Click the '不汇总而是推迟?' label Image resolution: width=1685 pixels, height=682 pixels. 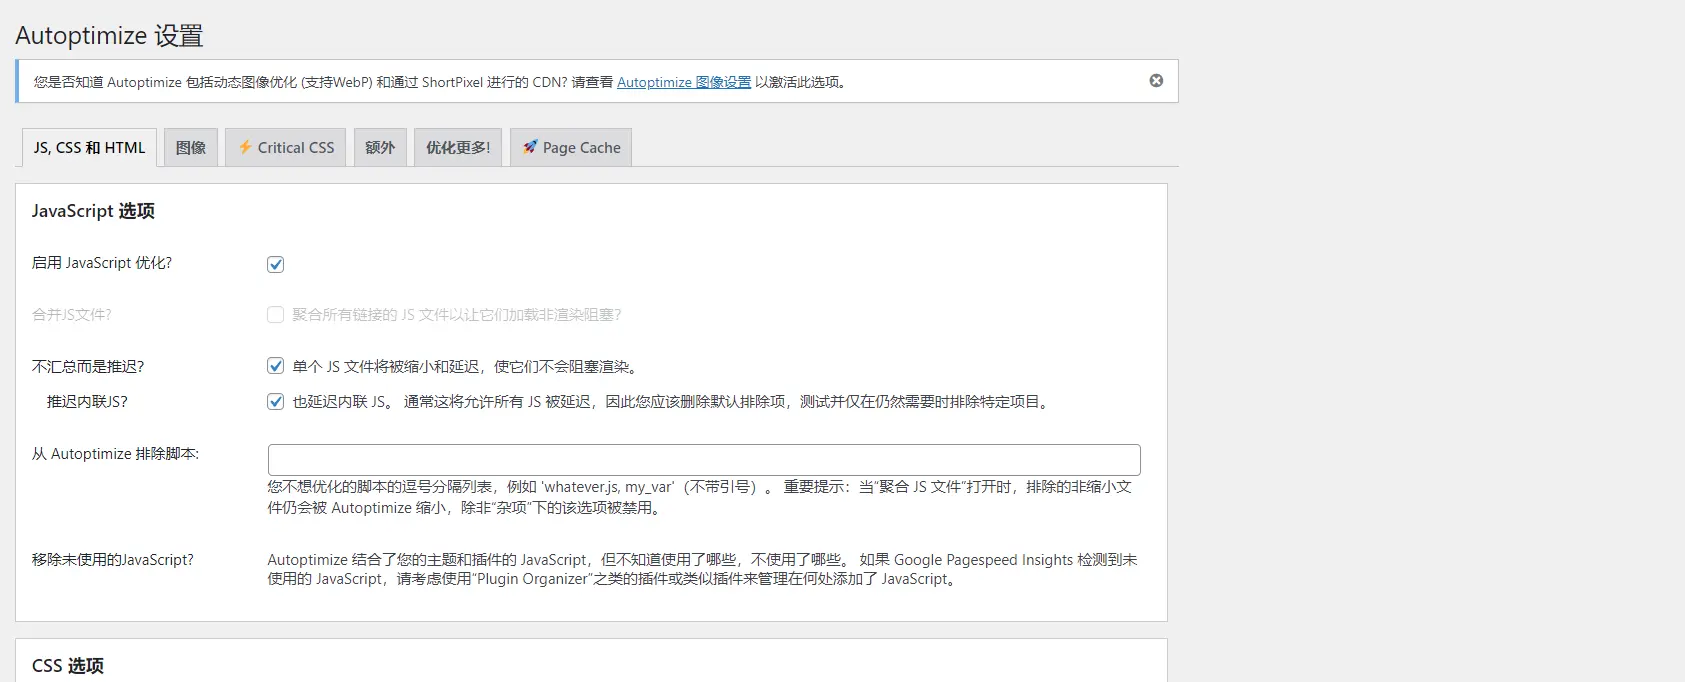[x=88, y=367]
